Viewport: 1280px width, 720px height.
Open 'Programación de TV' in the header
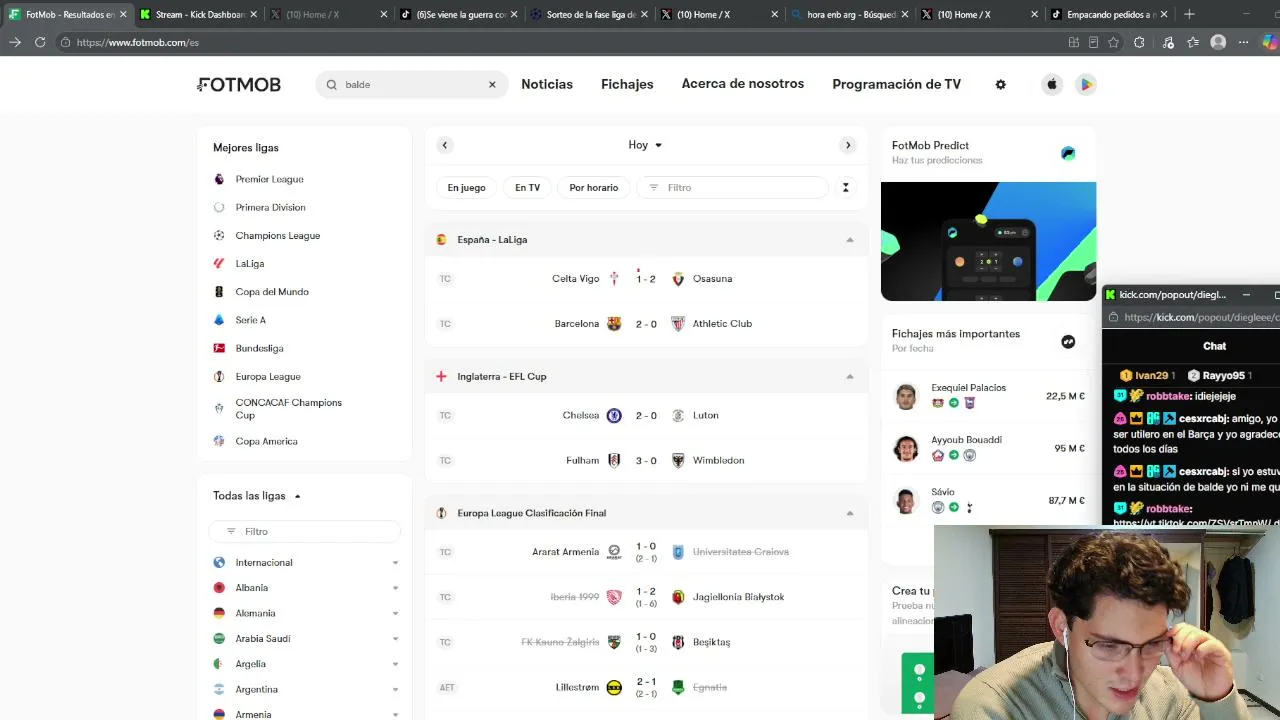click(x=896, y=84)
